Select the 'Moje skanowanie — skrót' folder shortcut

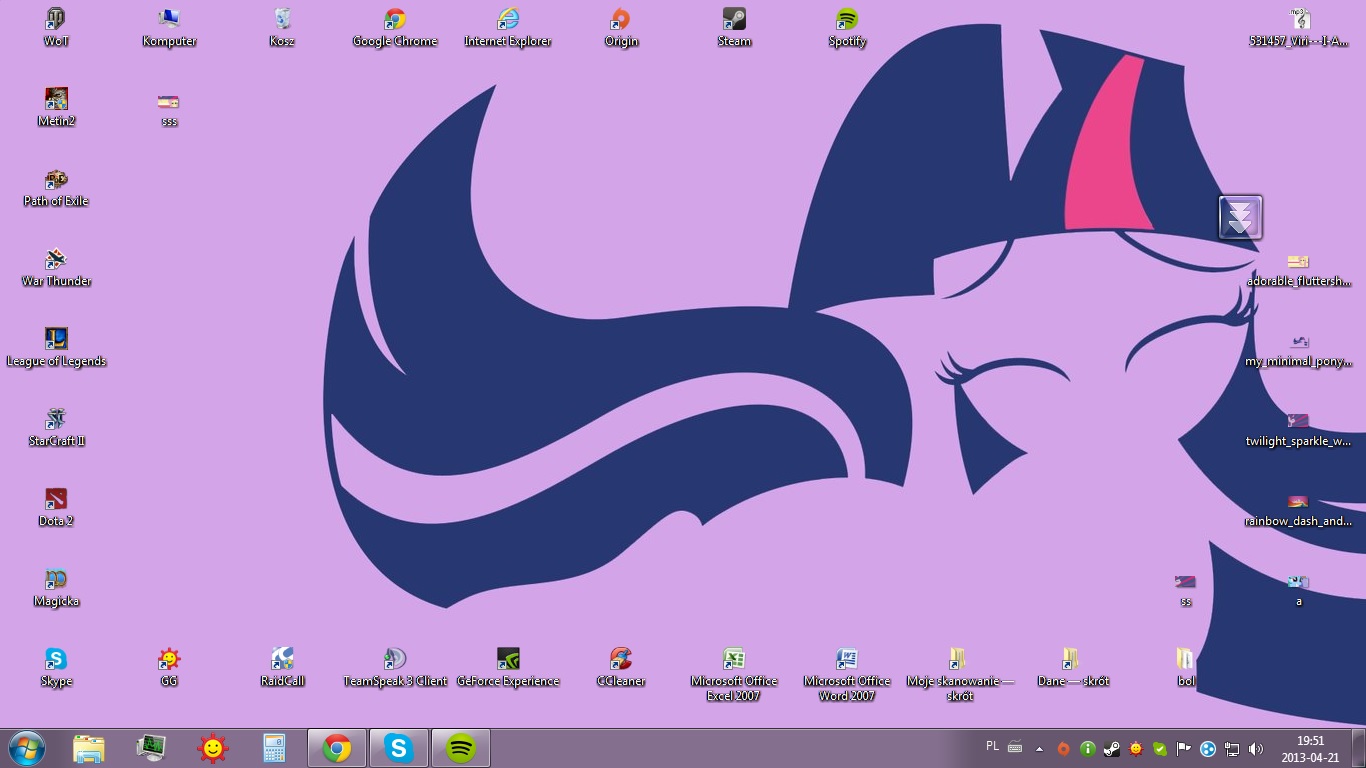coord(960,673)
